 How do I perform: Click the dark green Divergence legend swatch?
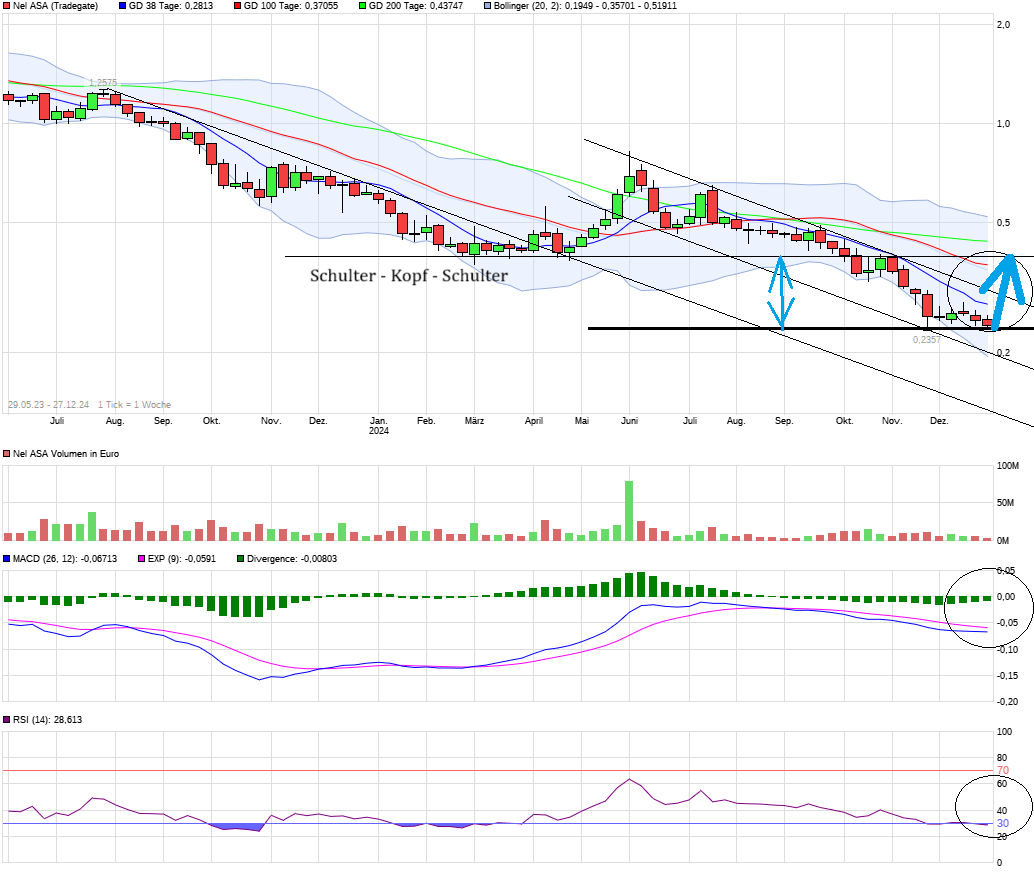coord(241,558)
